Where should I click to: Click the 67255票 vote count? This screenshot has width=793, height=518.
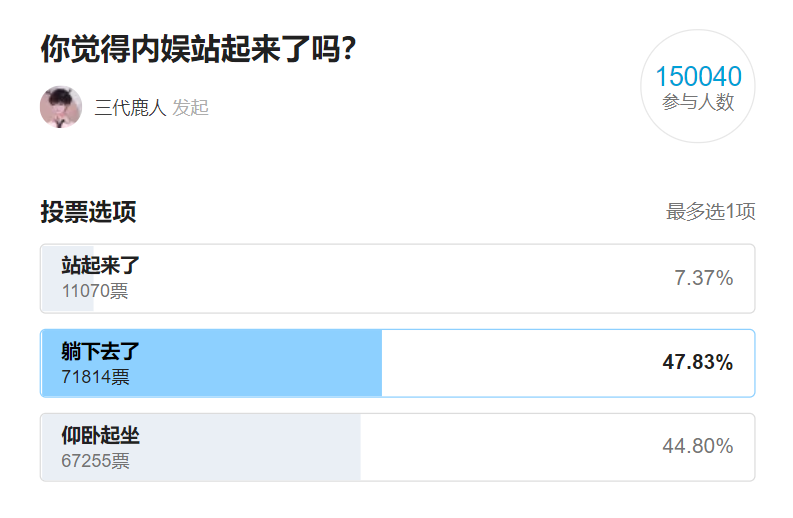pos(95,461)
